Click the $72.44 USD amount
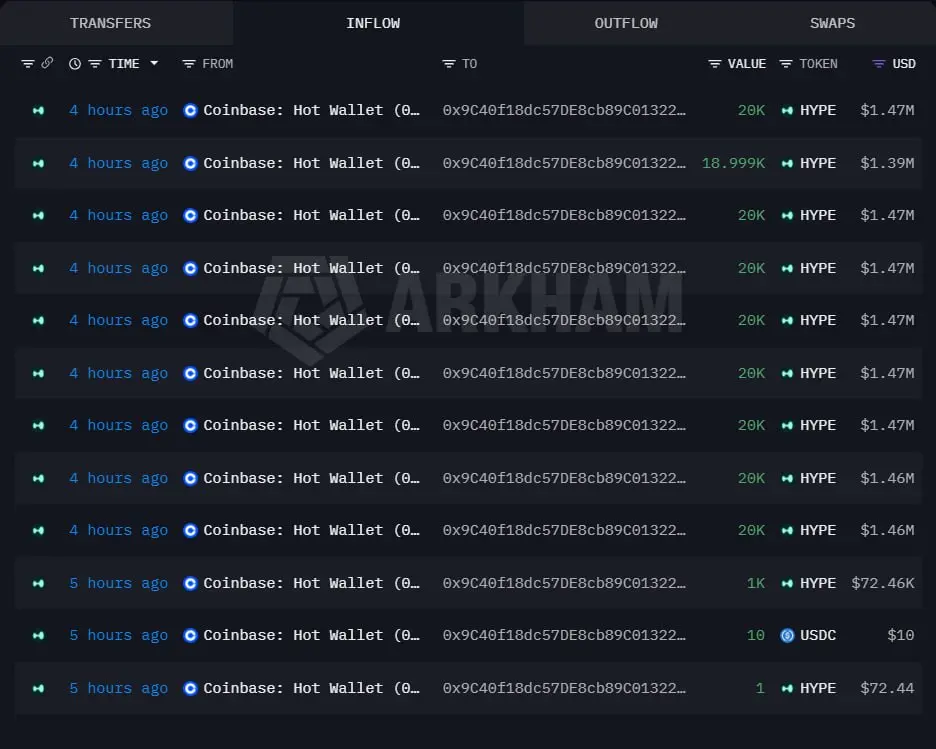 (887, 688)
